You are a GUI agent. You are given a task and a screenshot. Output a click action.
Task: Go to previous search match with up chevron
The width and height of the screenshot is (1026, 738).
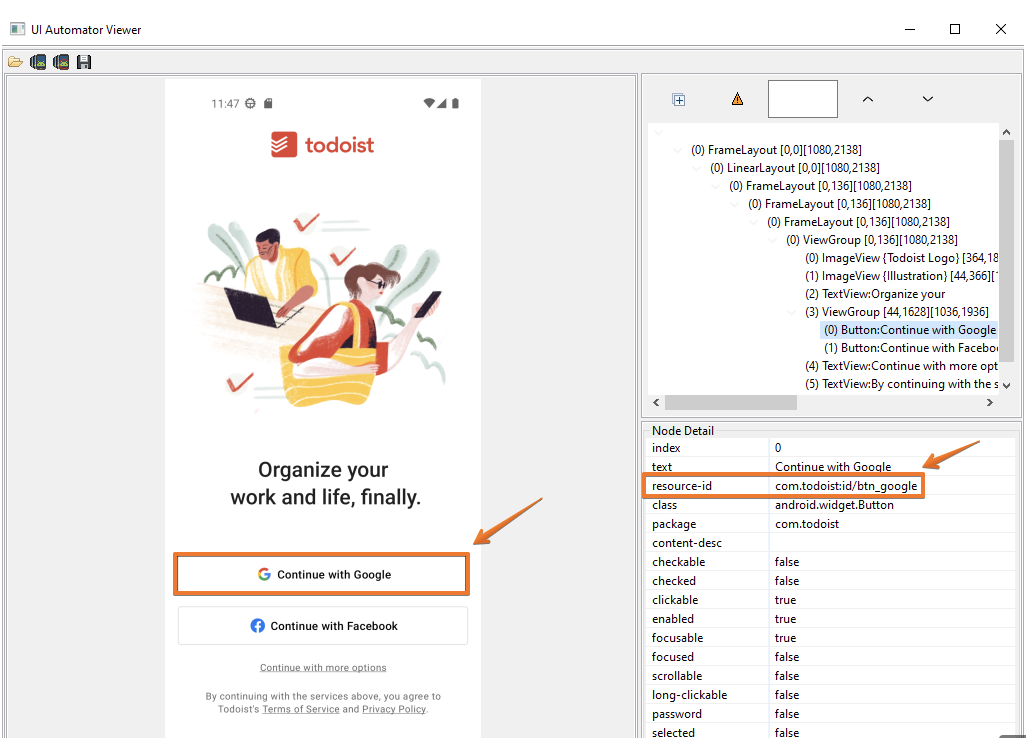(868, 99)
